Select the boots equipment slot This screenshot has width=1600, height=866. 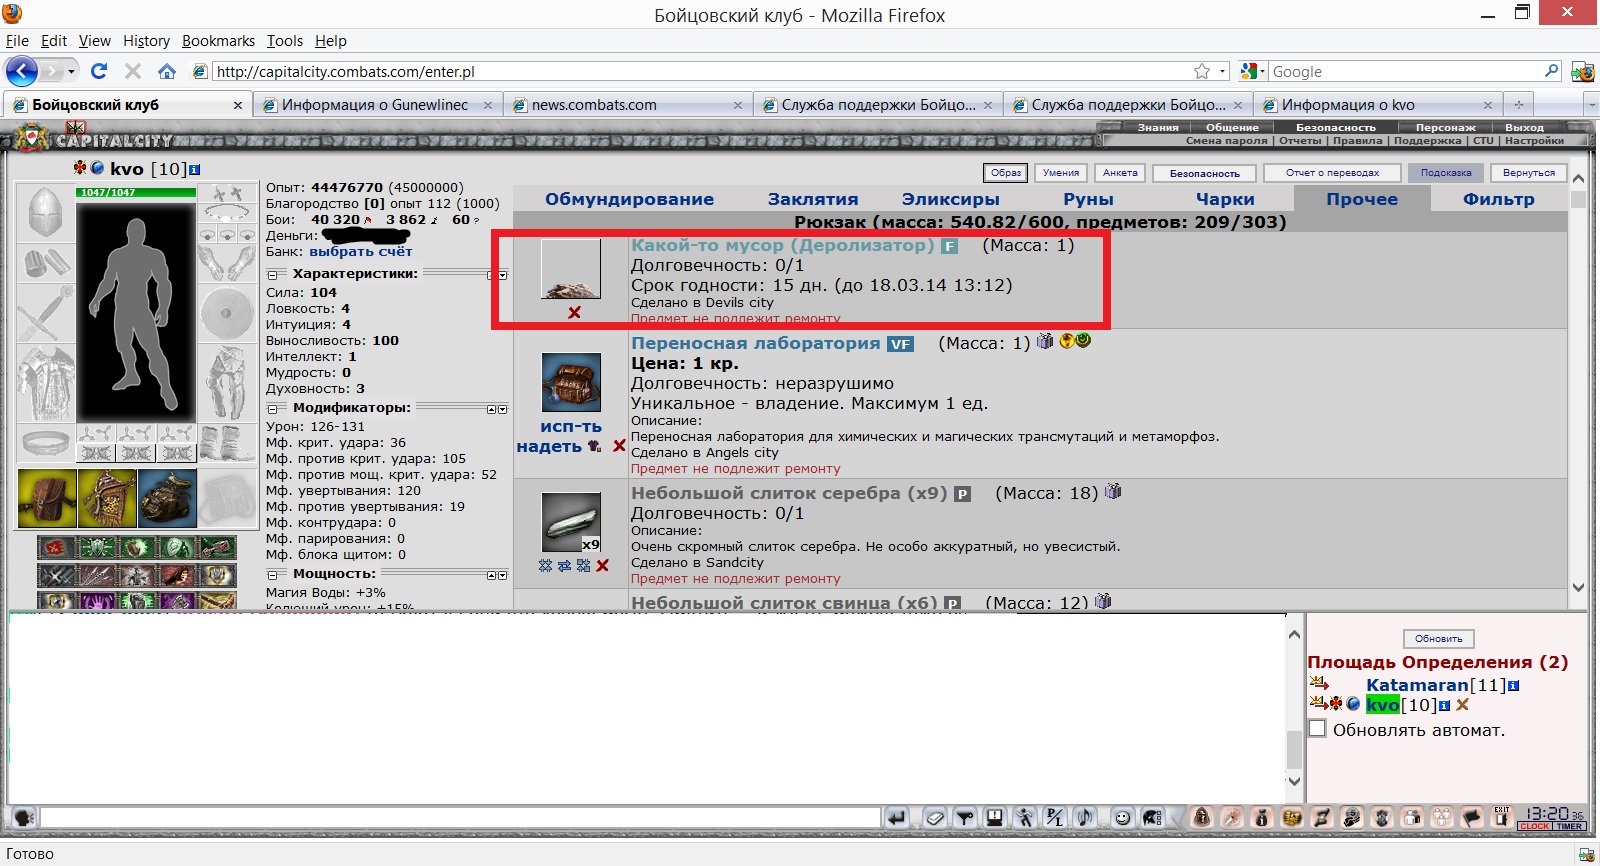point(227,442)
